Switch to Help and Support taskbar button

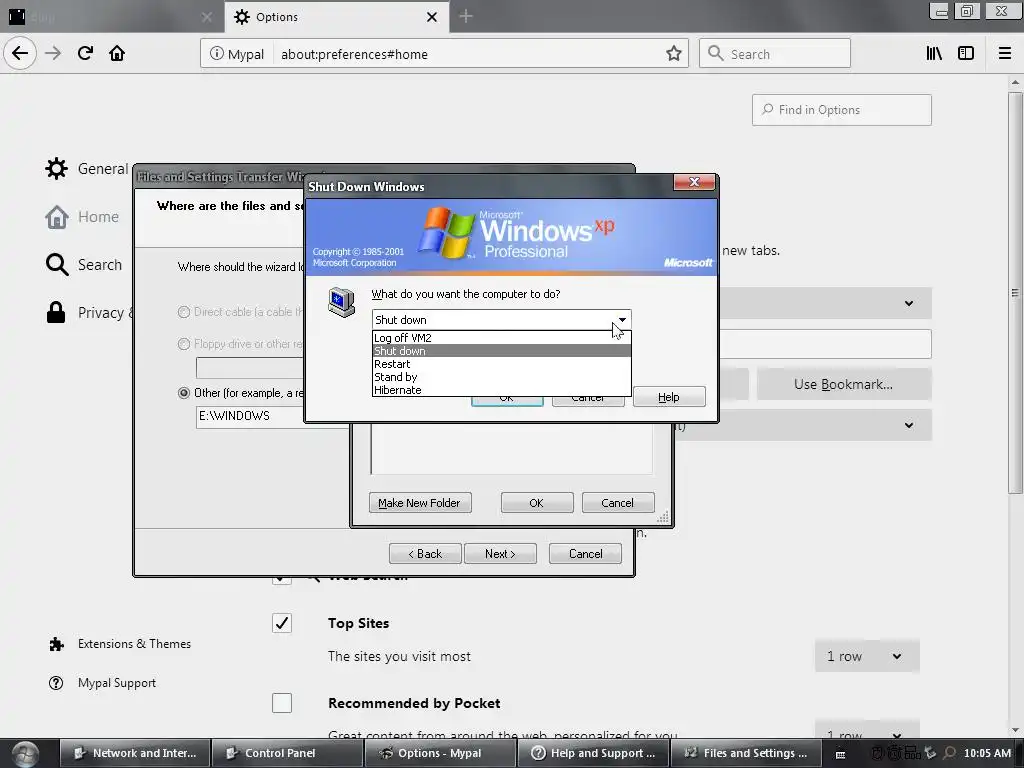pyautogui.click(x=593, y=754)
